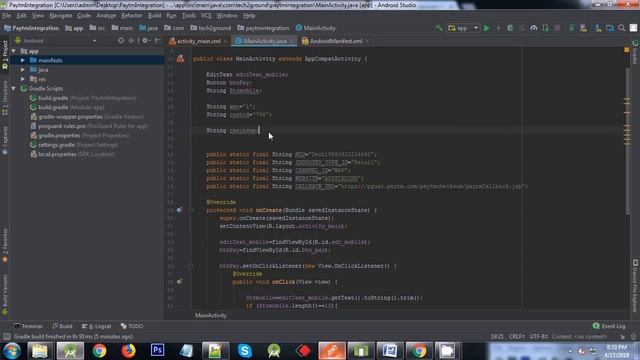Open build.gradle (Module: app) file
This screenshot has width=640, height=360.
pyautogui.click(x=67, y=107)
